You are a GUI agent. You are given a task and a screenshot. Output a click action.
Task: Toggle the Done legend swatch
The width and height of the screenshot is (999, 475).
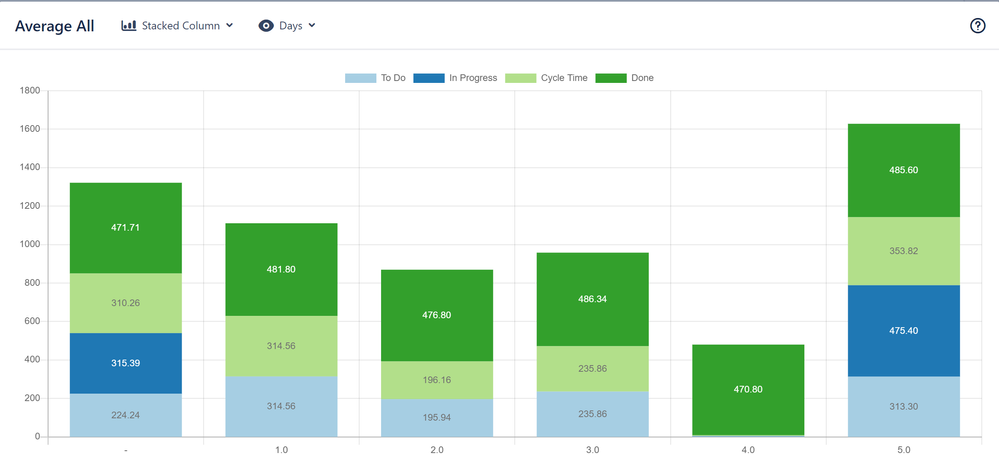tap(610, 78)
